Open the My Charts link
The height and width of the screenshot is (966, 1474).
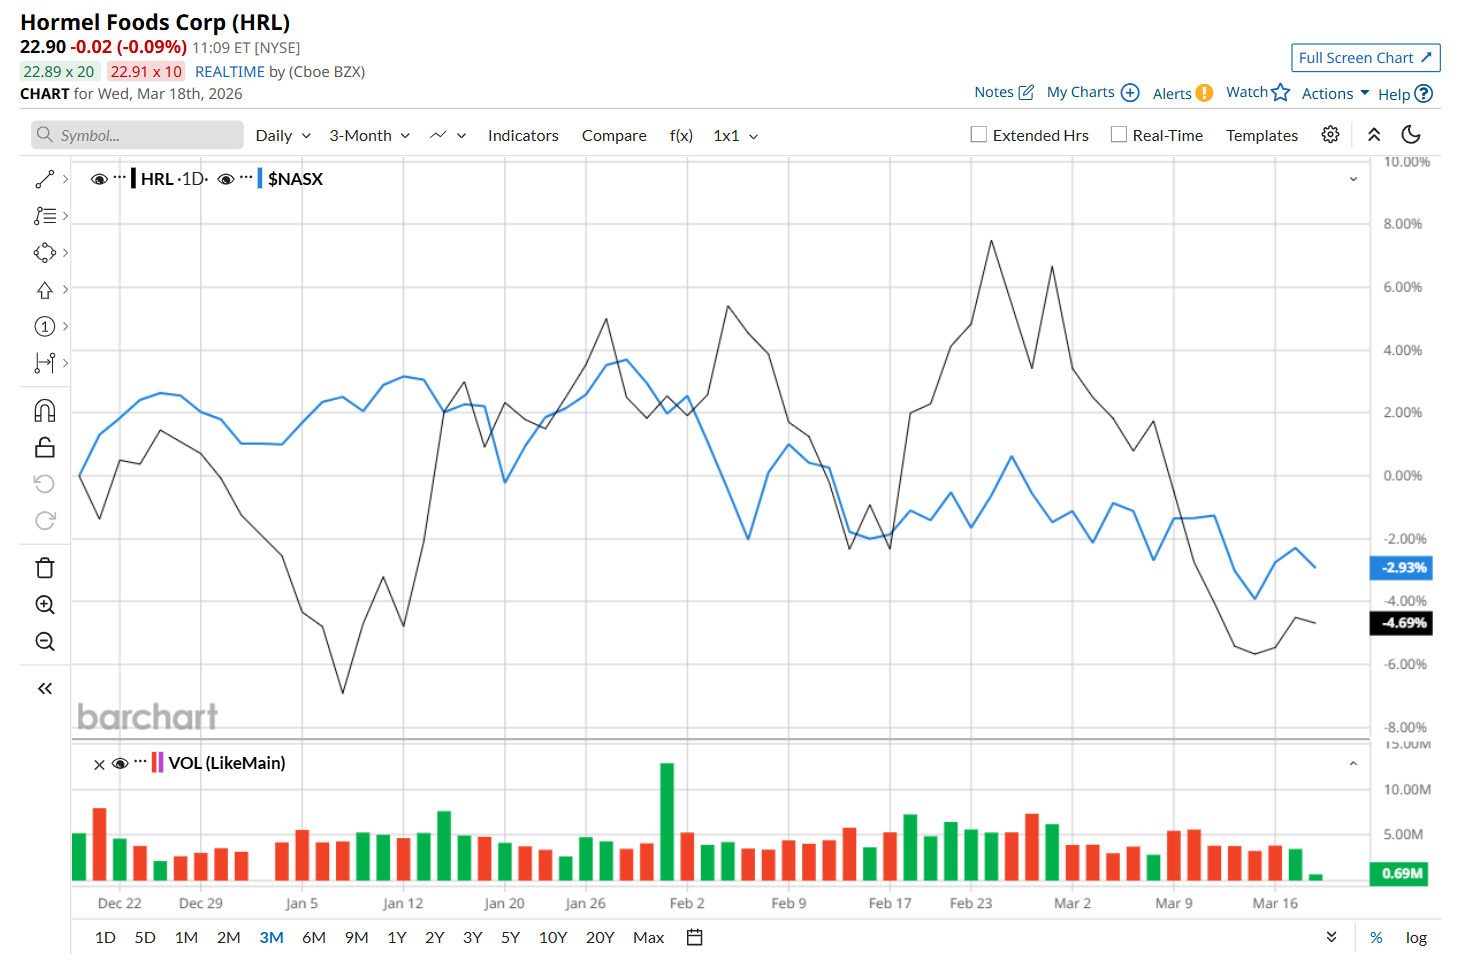pos(1080,92)
